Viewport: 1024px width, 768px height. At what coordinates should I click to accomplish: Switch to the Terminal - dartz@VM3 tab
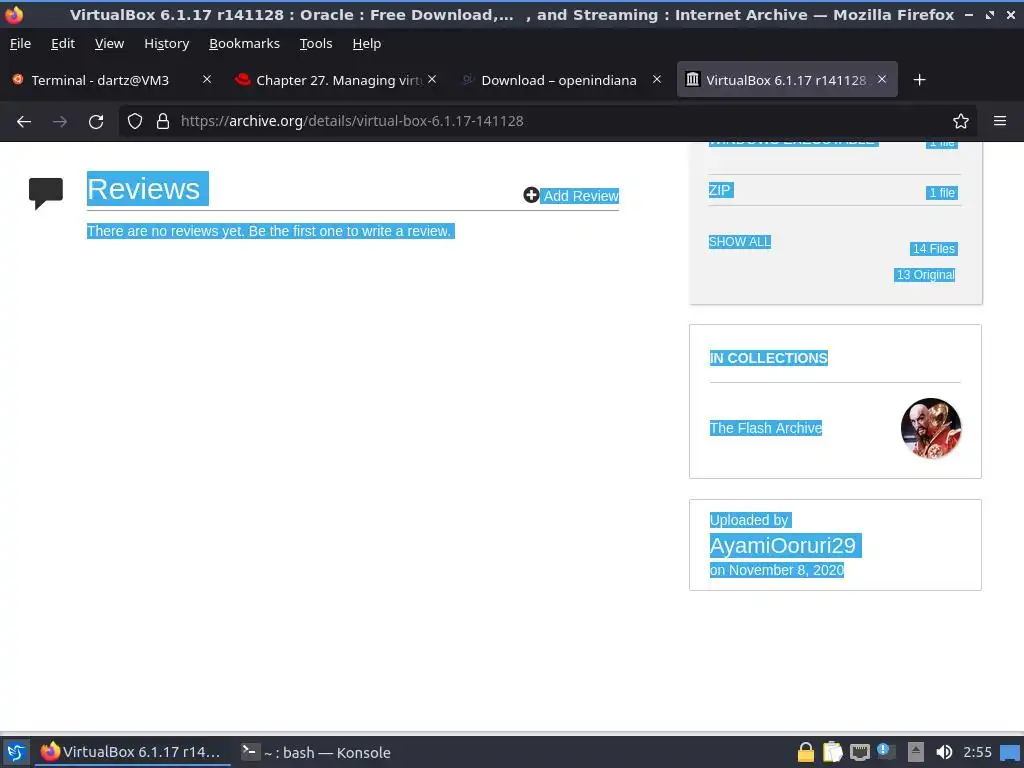(x=99, y=80)
